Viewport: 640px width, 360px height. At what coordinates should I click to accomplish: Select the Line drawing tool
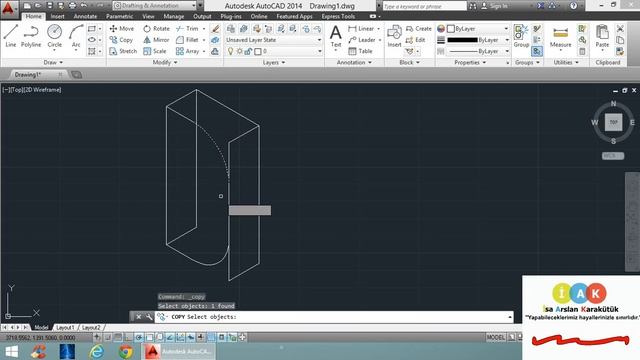click(x=11, y=36)
